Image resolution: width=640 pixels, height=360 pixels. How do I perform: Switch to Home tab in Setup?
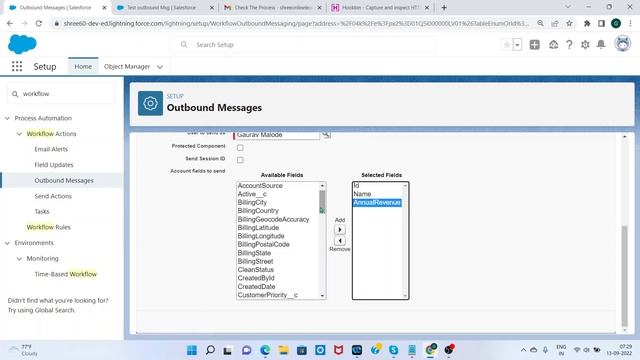click(83, 66)
